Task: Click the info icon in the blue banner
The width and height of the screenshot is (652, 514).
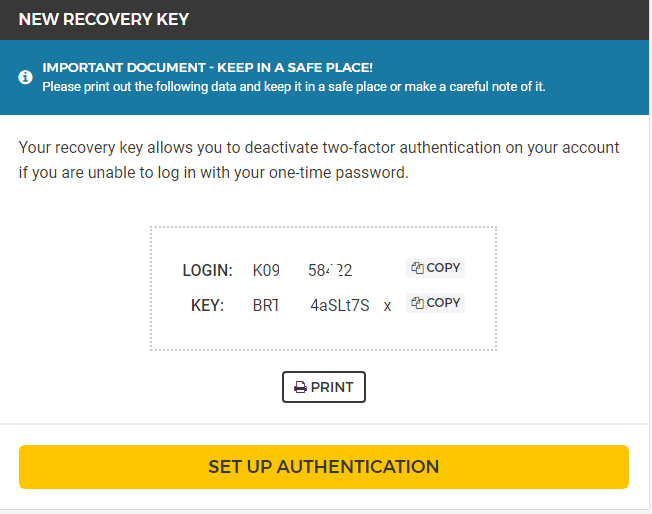Action: [x=25, y=77]
